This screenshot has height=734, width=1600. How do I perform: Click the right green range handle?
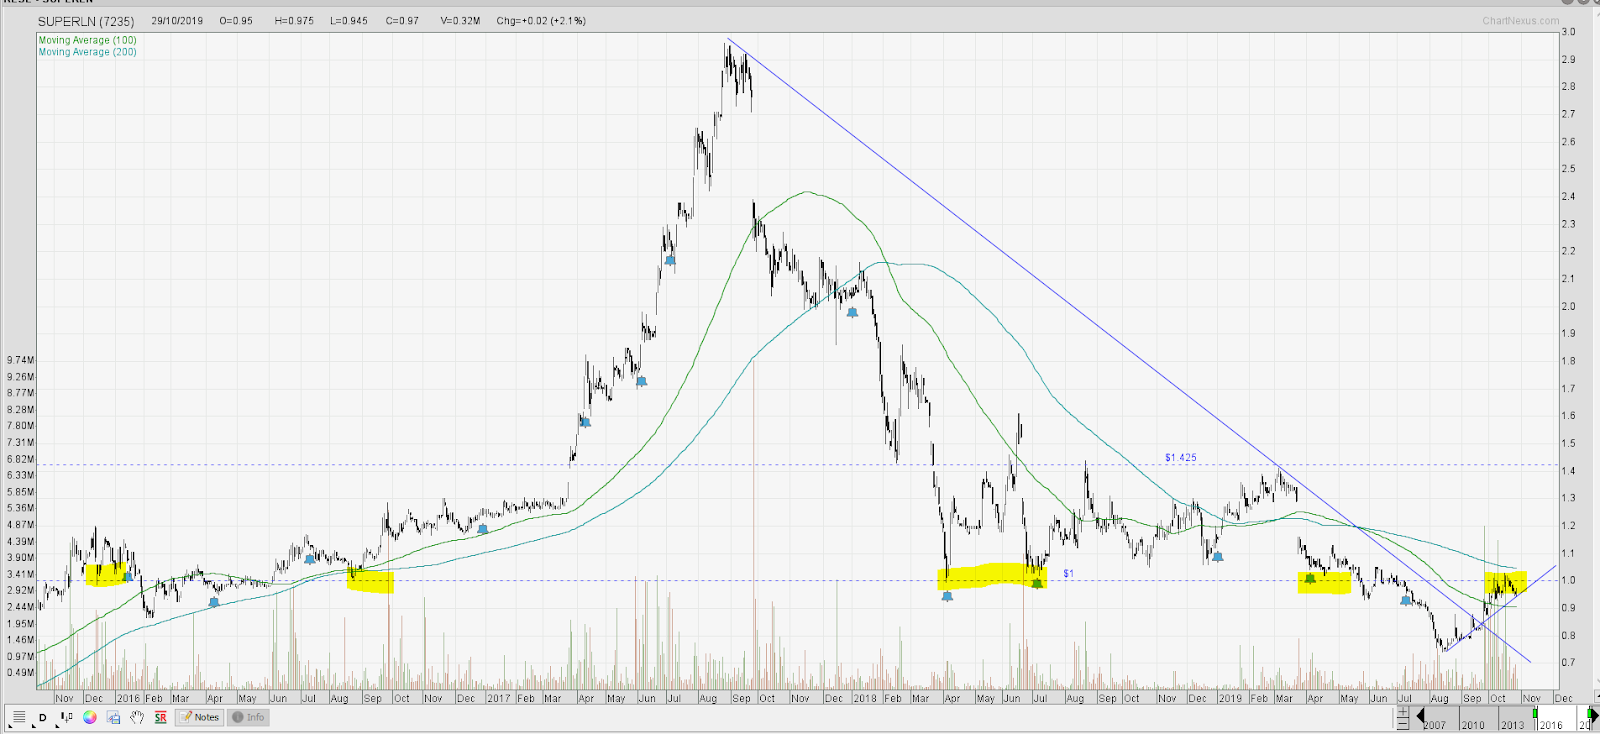[1589, 713]
